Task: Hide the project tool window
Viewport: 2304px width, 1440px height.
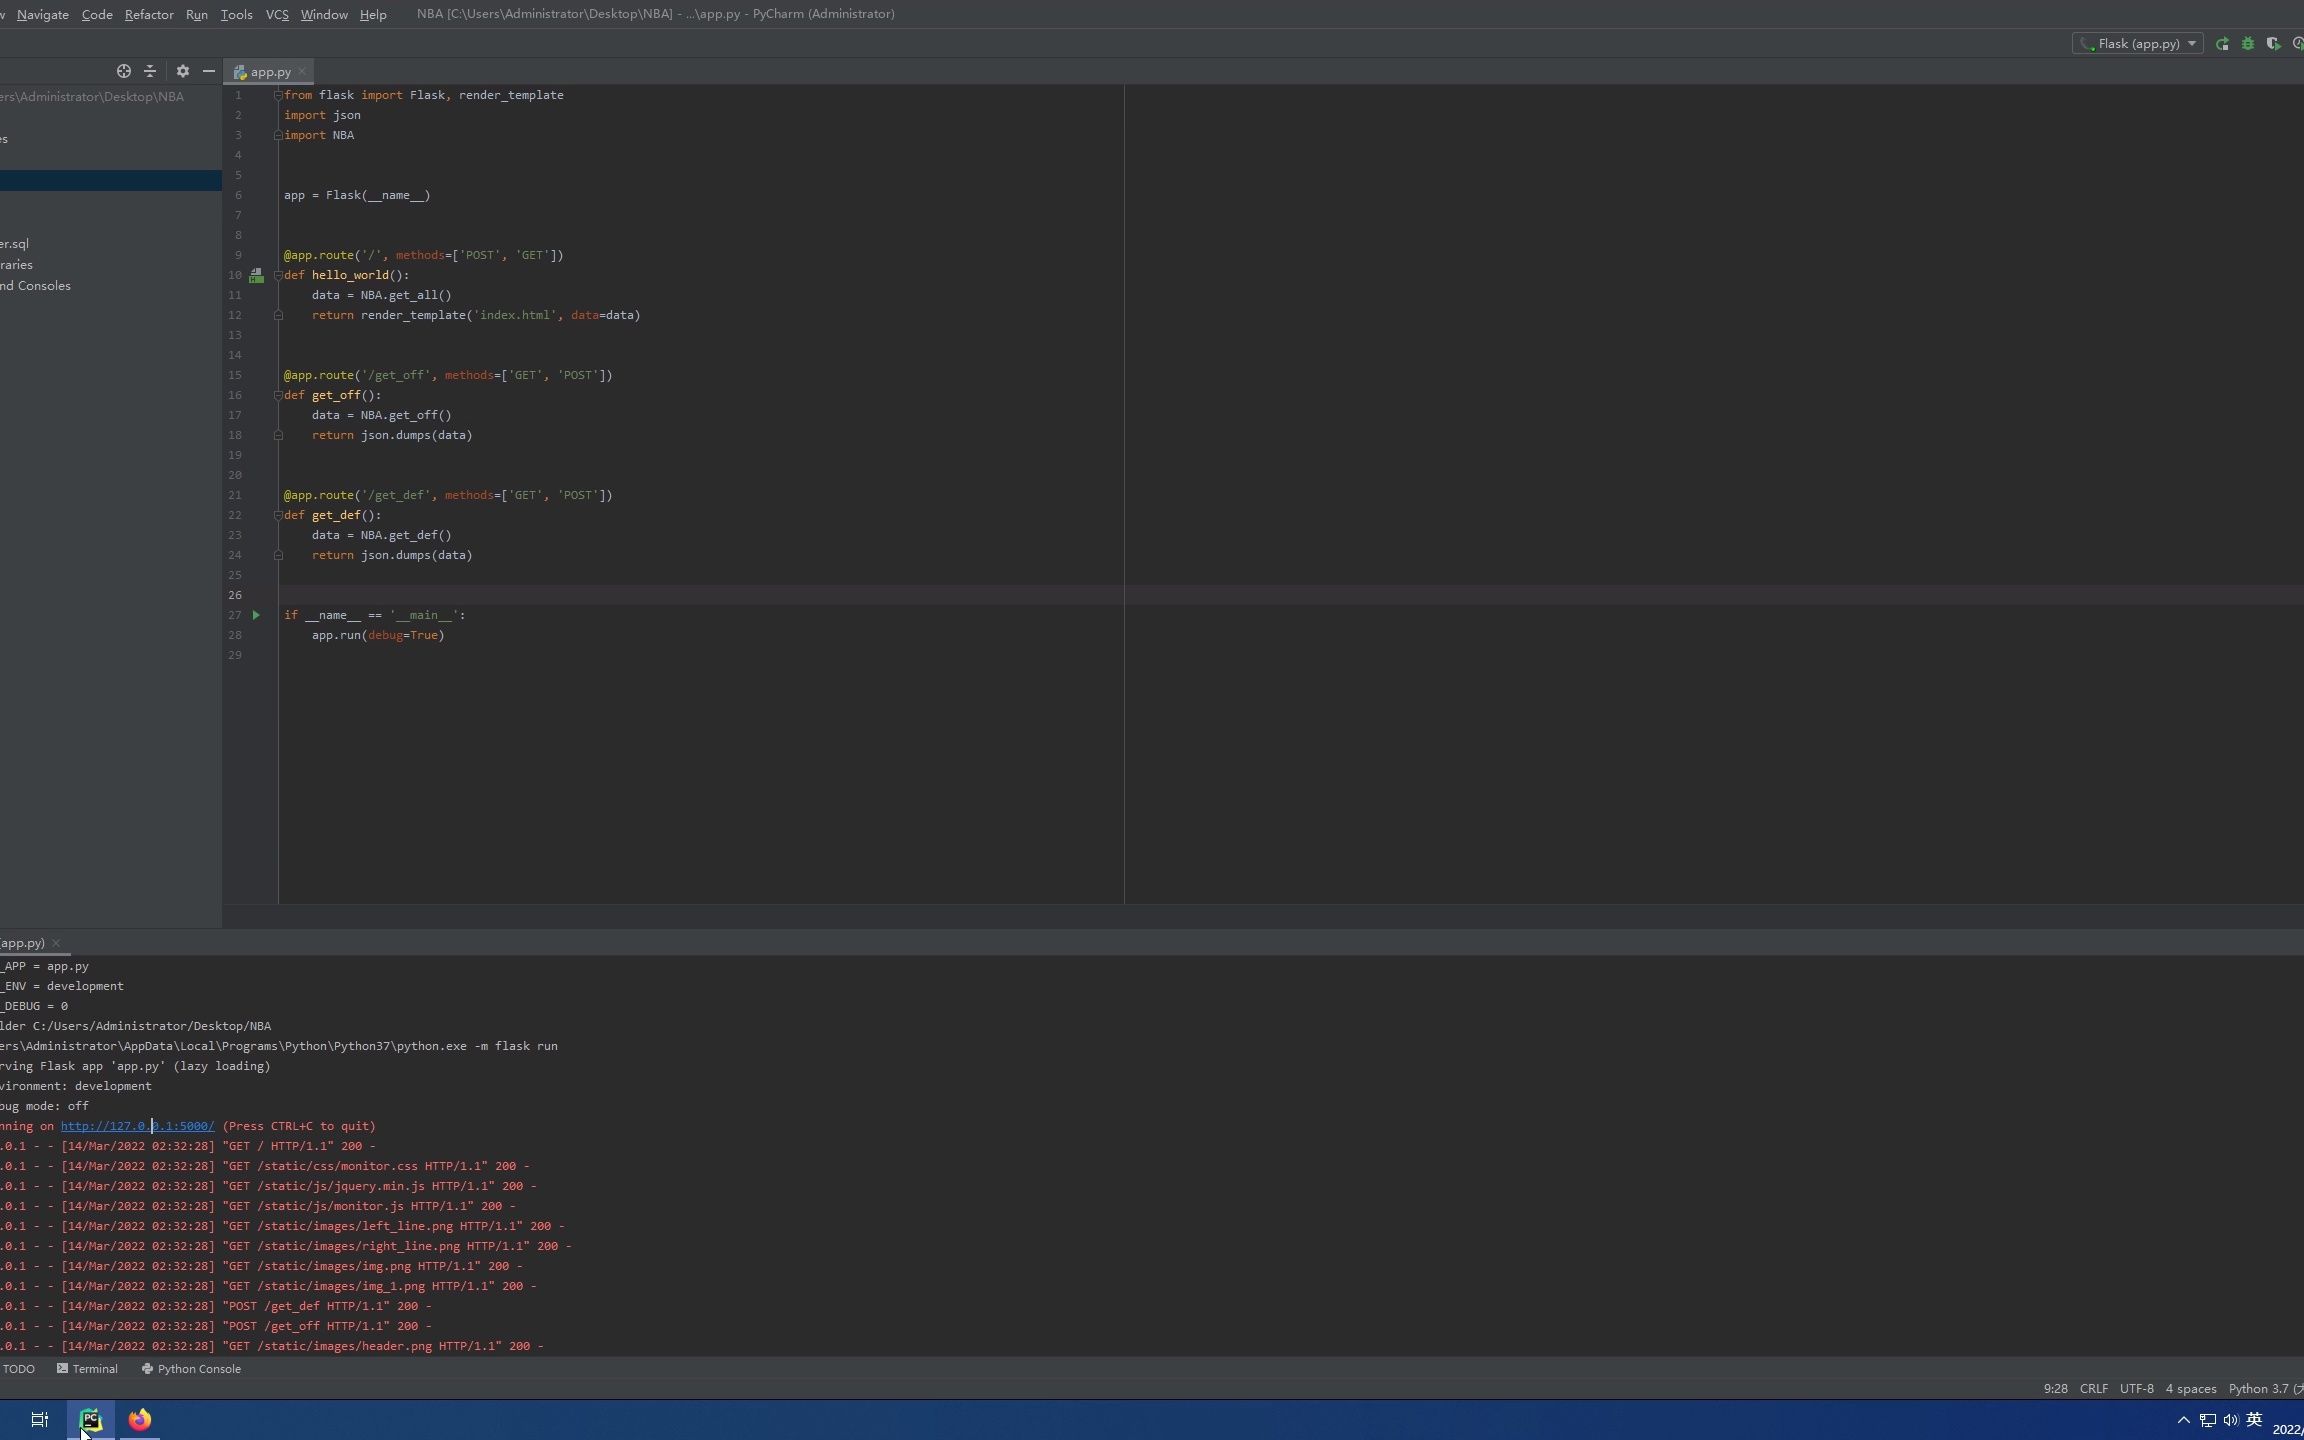Action: 208,71
